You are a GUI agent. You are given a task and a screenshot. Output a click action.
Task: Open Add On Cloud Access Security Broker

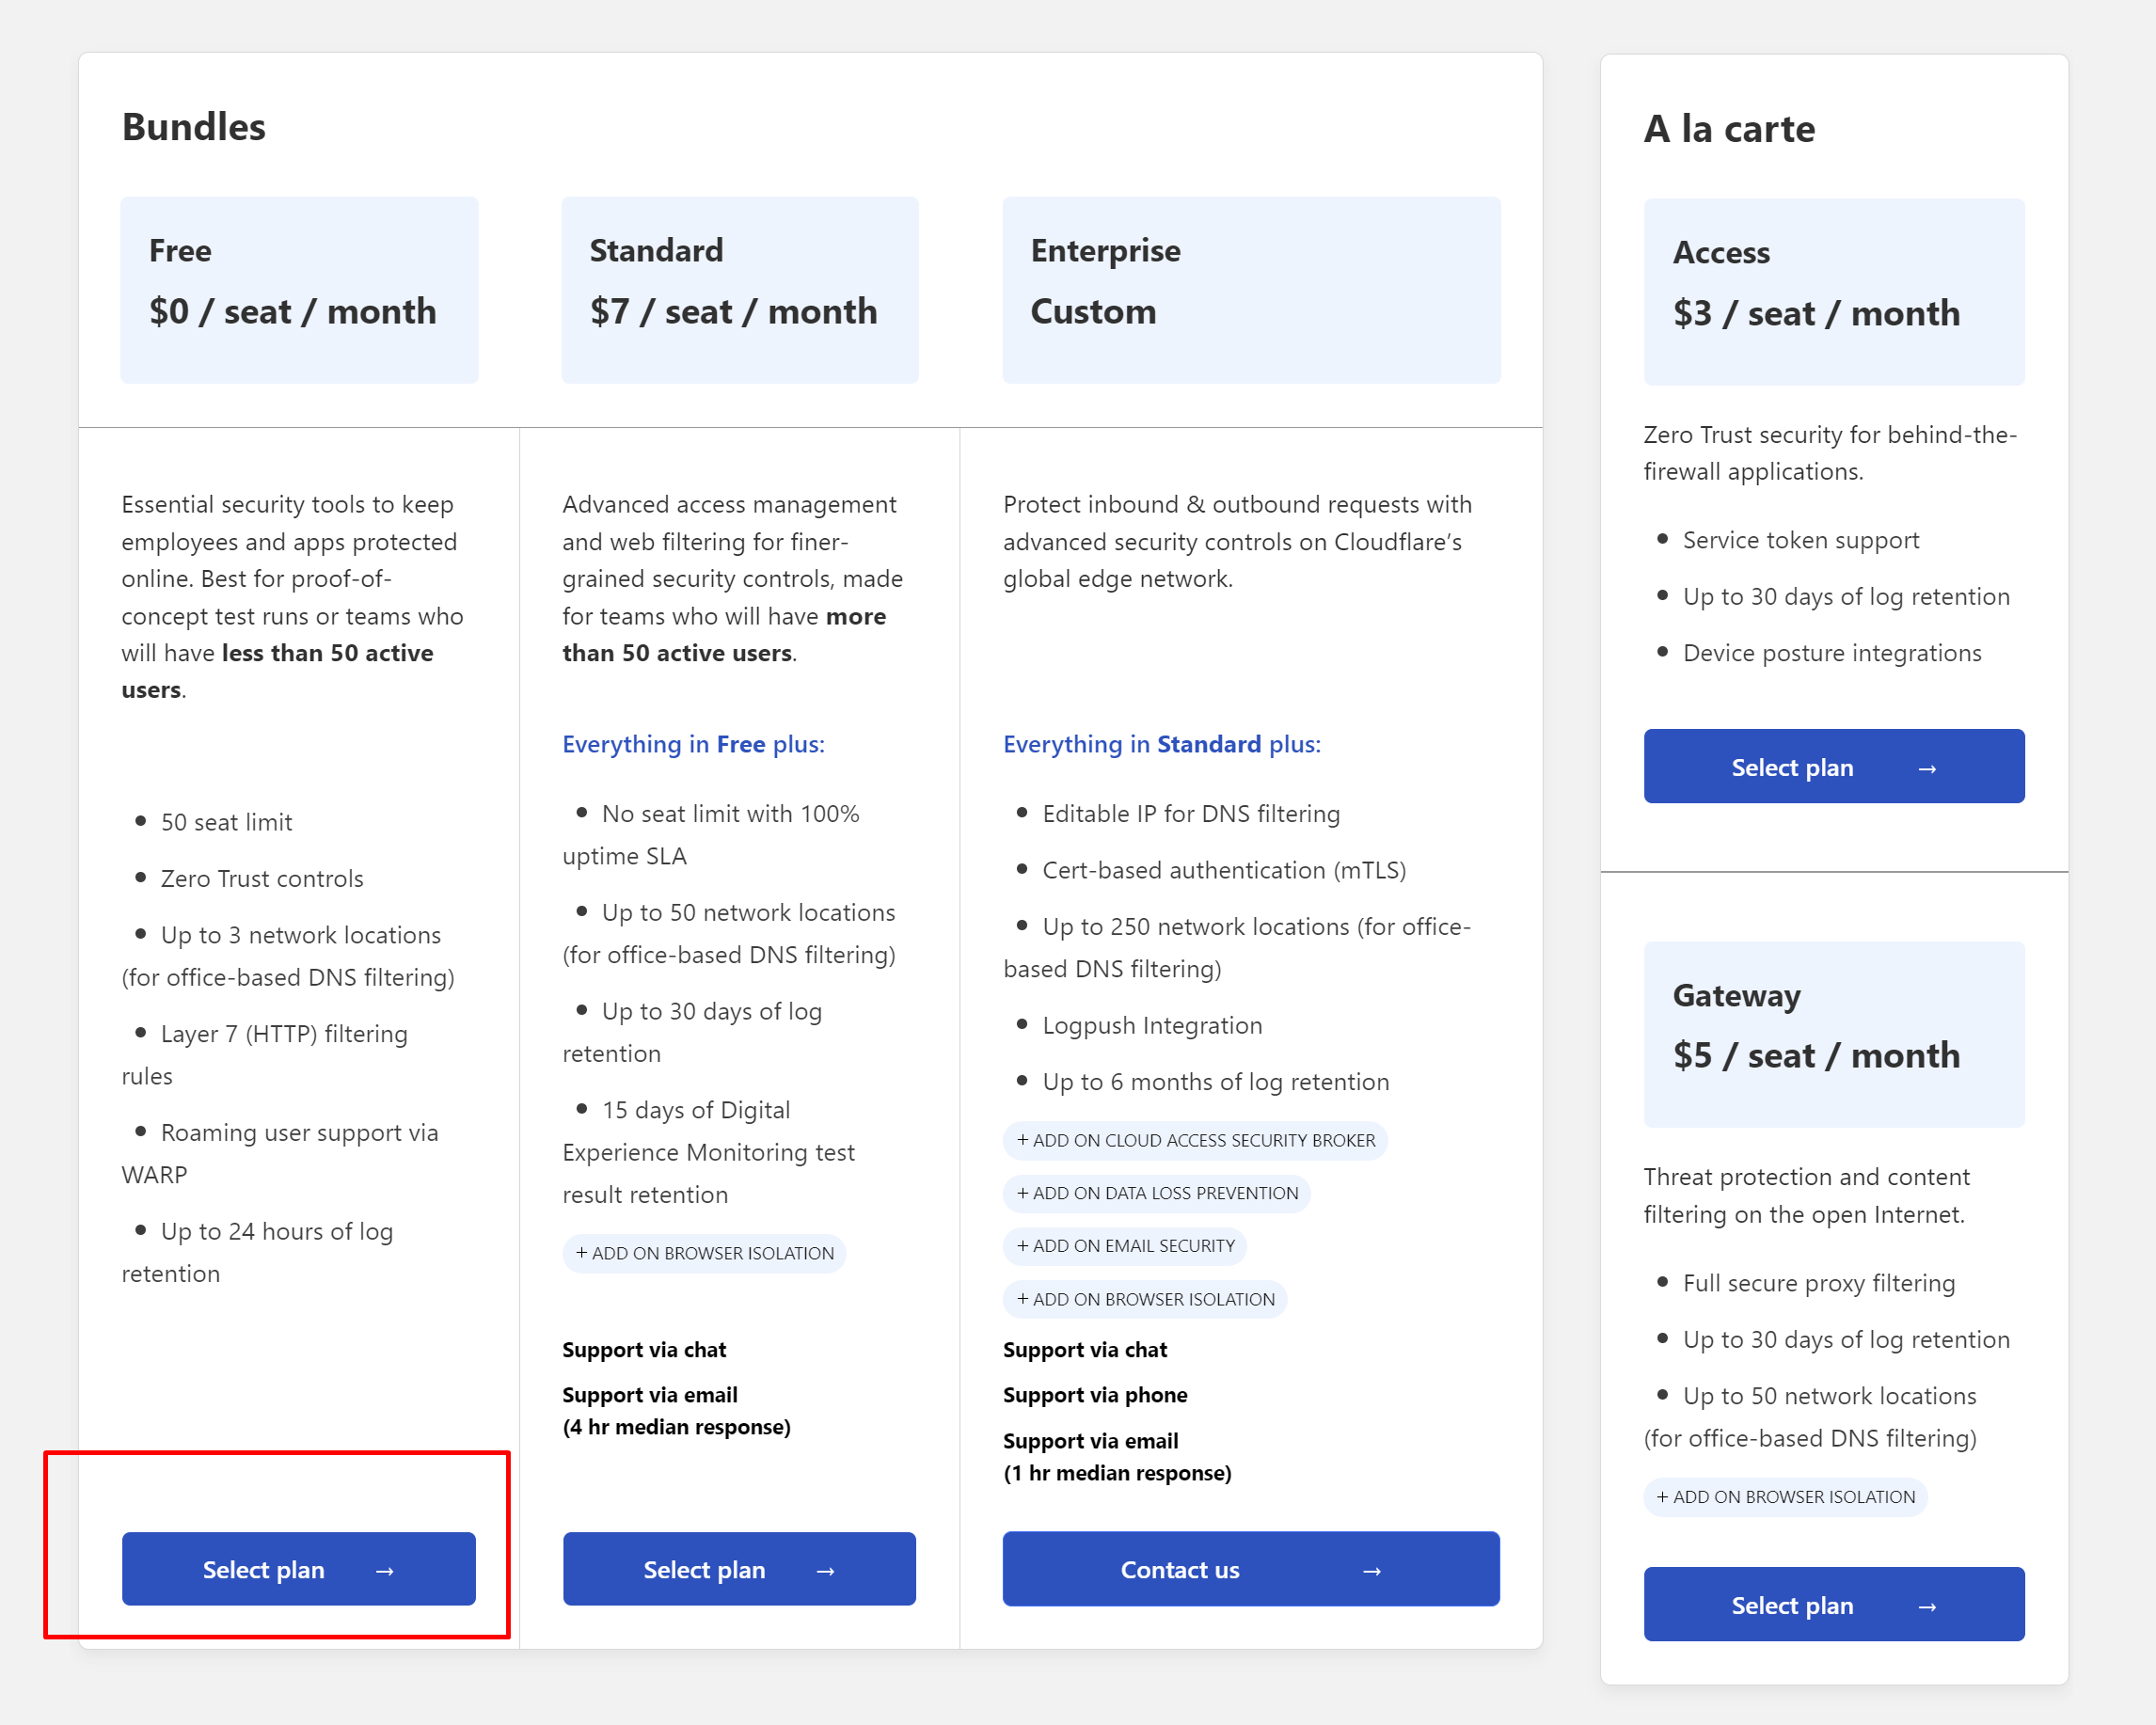point(1195,1140)
